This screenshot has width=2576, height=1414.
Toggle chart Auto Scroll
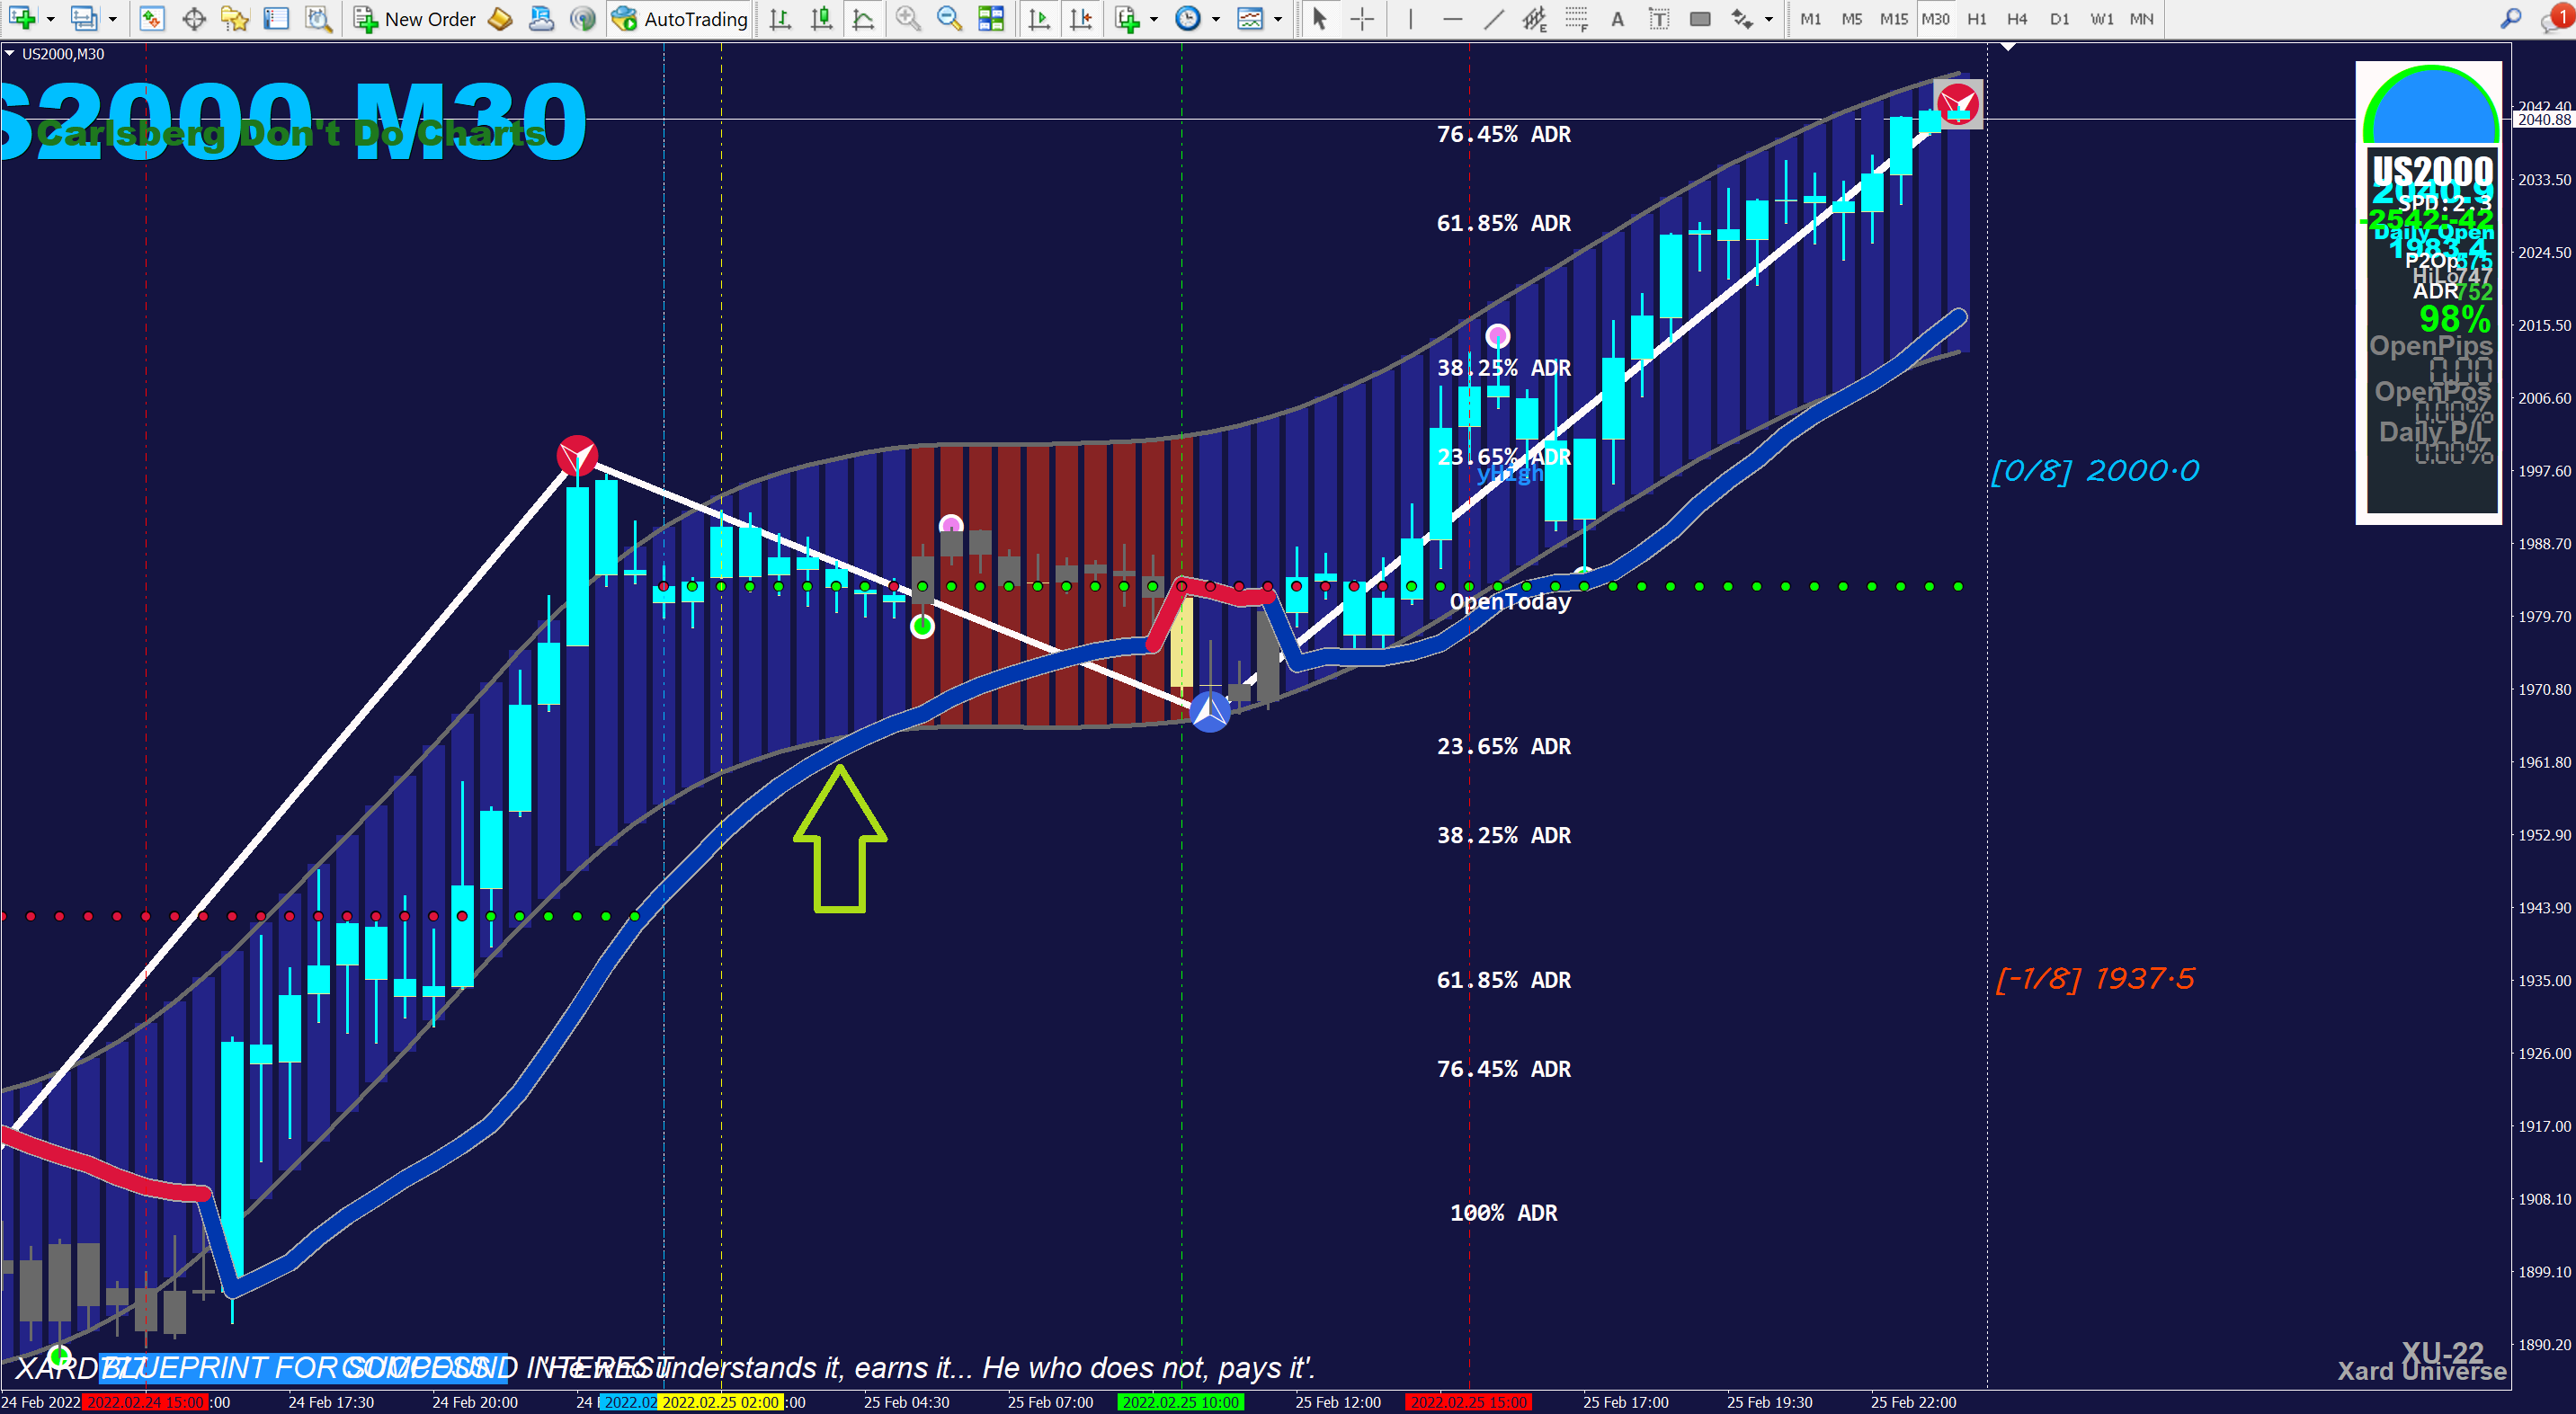(x=1039, y=19)
